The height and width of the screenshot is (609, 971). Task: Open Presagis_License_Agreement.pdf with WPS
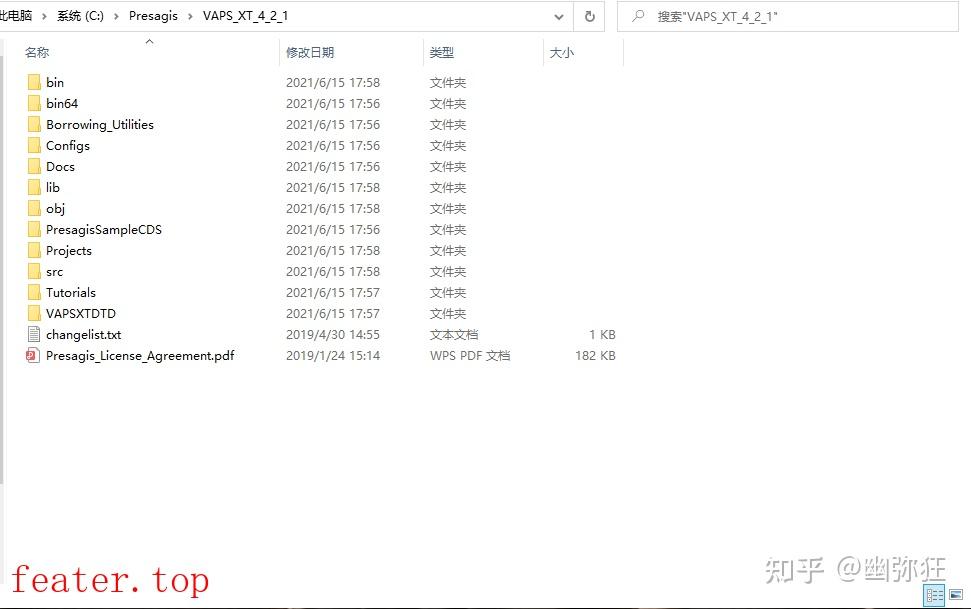click(140, 355)
